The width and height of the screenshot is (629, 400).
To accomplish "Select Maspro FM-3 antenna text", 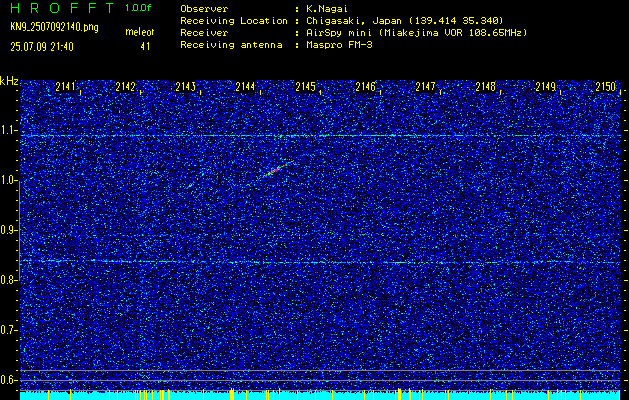I will [x=339, y=45].
